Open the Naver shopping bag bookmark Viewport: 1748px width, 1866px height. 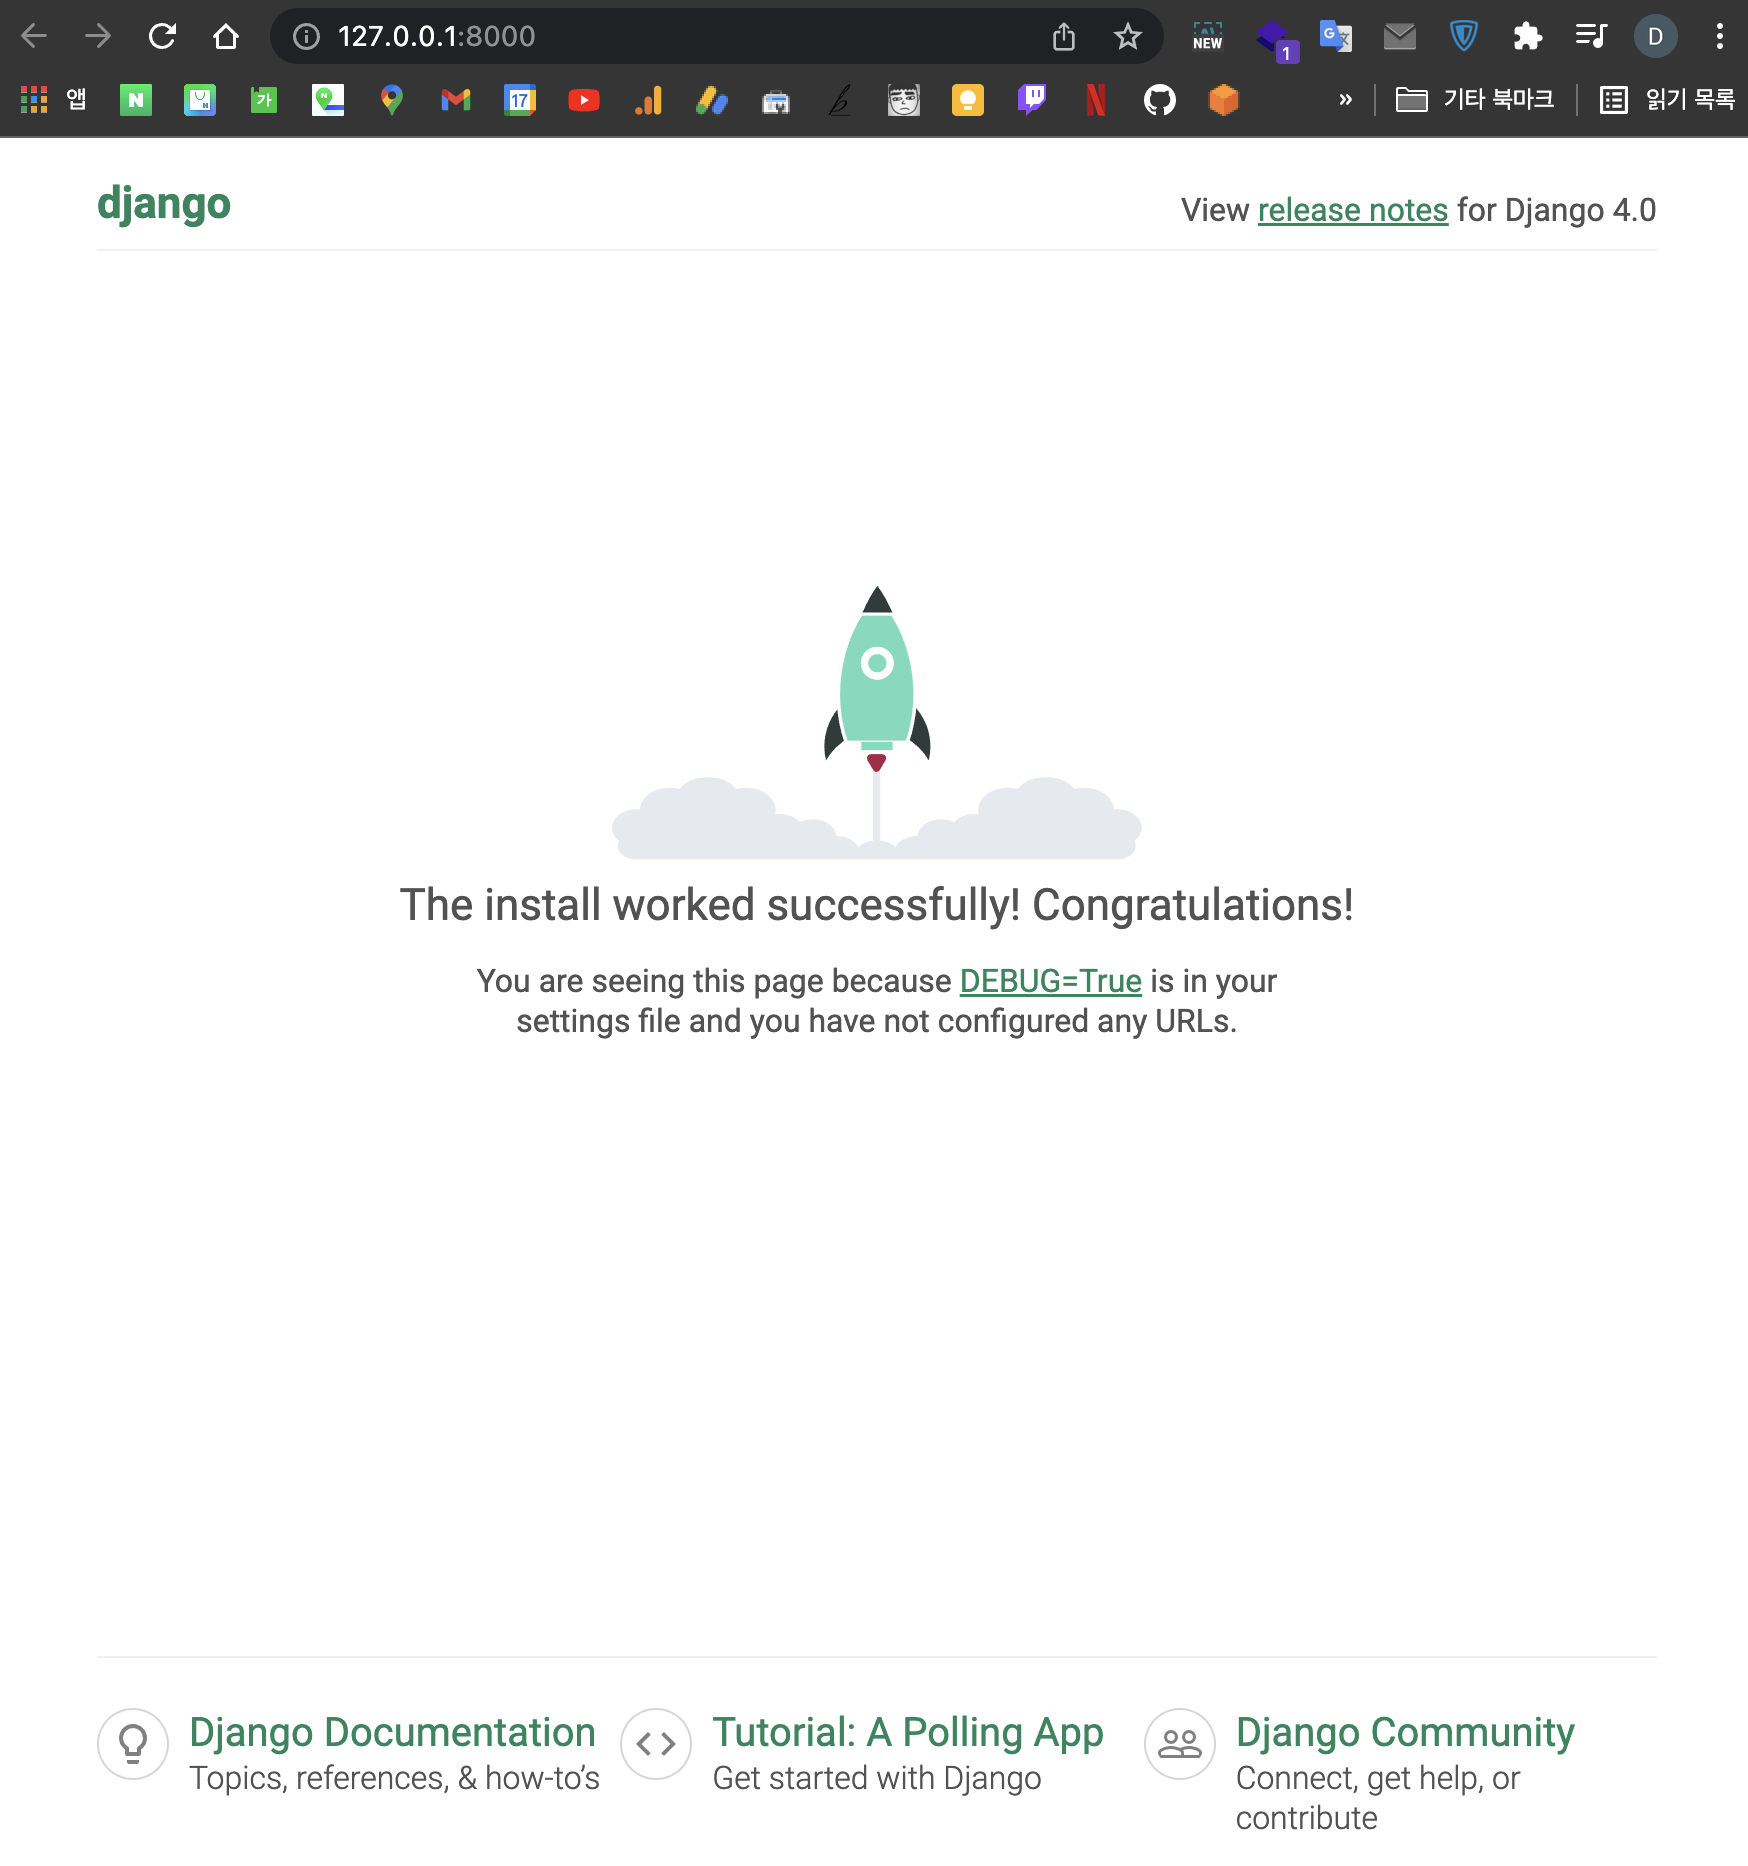click(x=200, y=100)
